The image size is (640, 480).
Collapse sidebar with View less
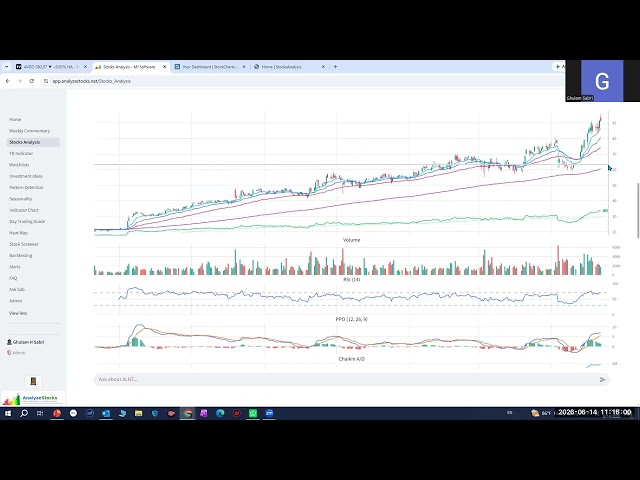18,313
